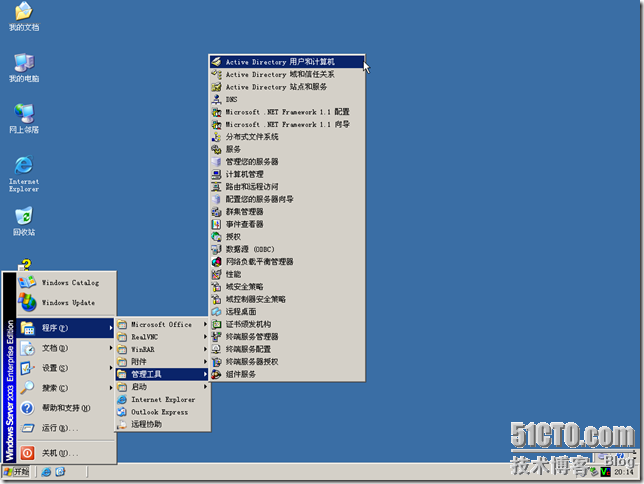Select 程序(P) in Start menu
This screenshot has width=644, height=484.
click(x=65, y=328)
